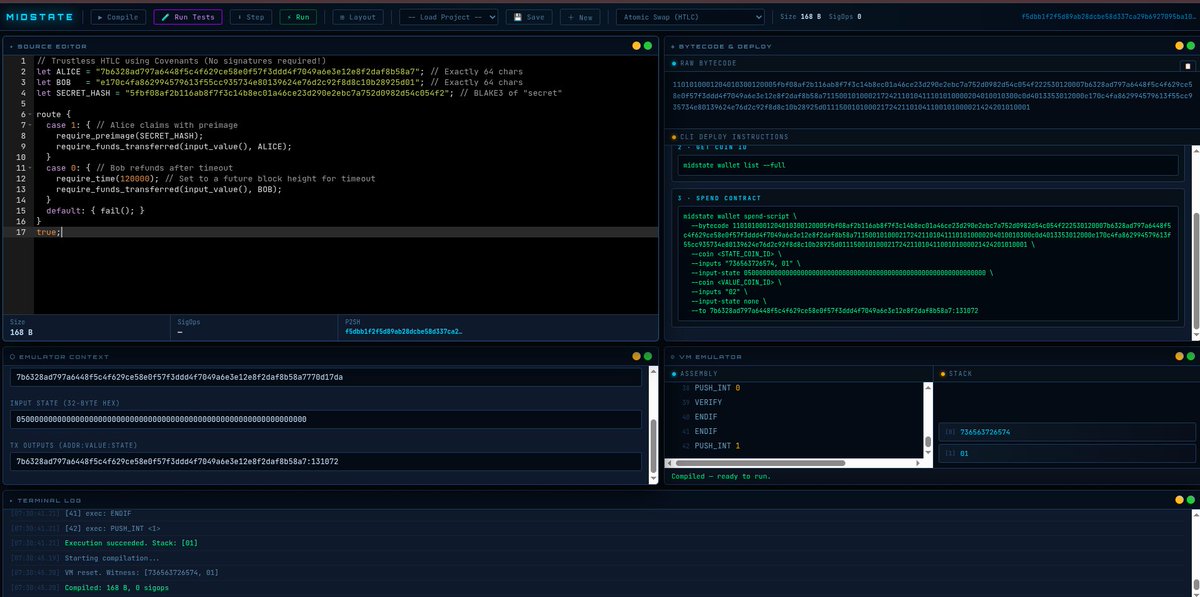The height and width of the screenshot is (597, 1200).
Task: Click the Layout button
Action: [x=359, y=17]
